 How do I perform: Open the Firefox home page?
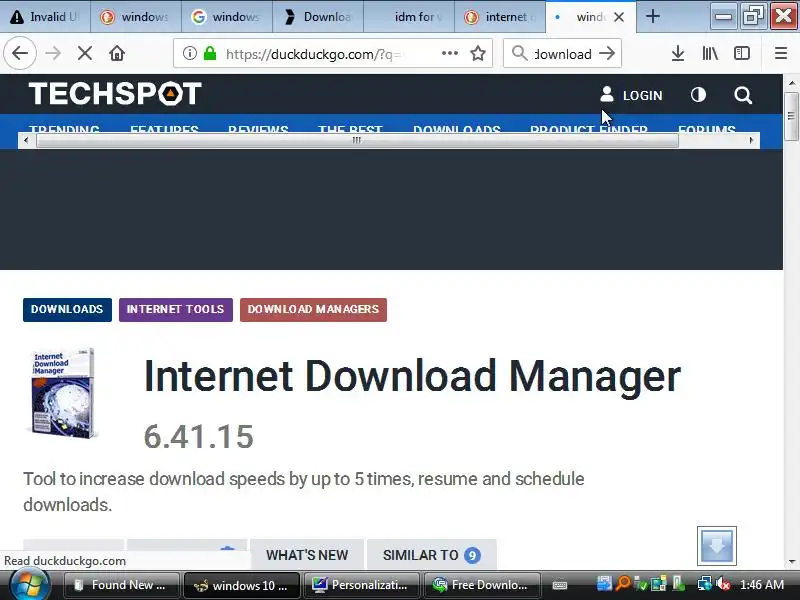(x=117, y=53)
